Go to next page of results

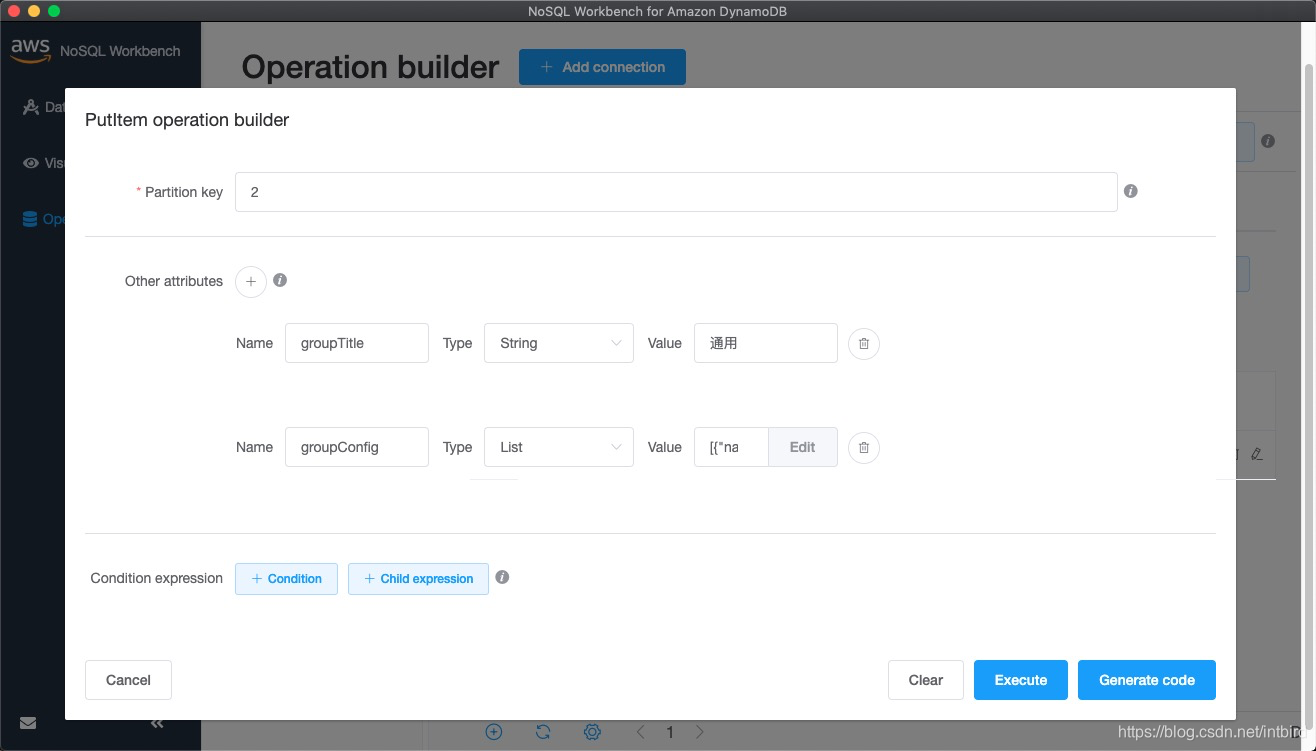coord(699,732)
